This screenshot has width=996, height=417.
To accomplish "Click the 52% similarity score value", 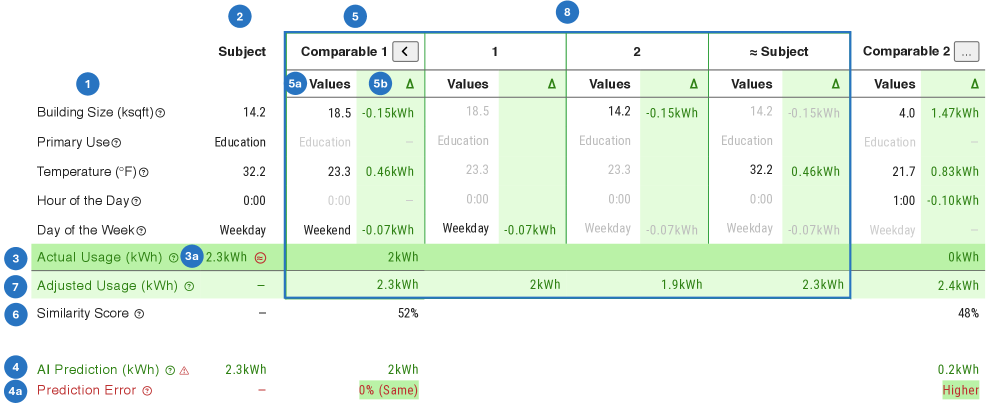I will [407, 313].
